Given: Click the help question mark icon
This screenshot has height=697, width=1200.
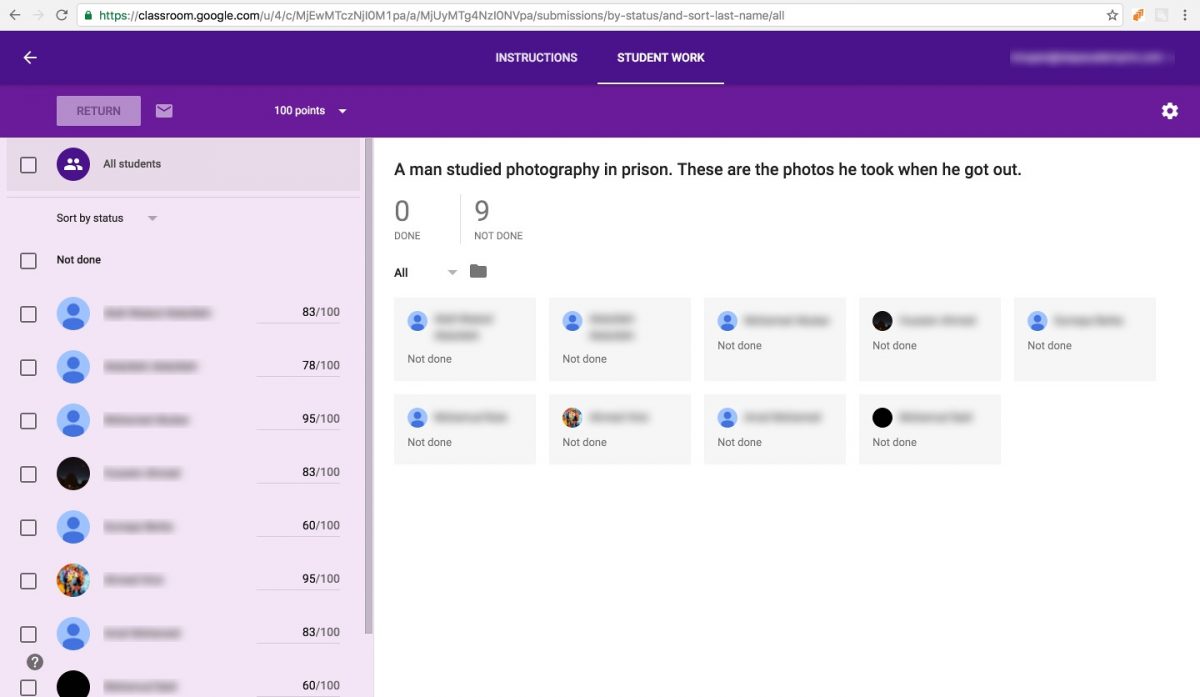Looking at the screenshot, I should pyautogui.click(x=34, y=662).
